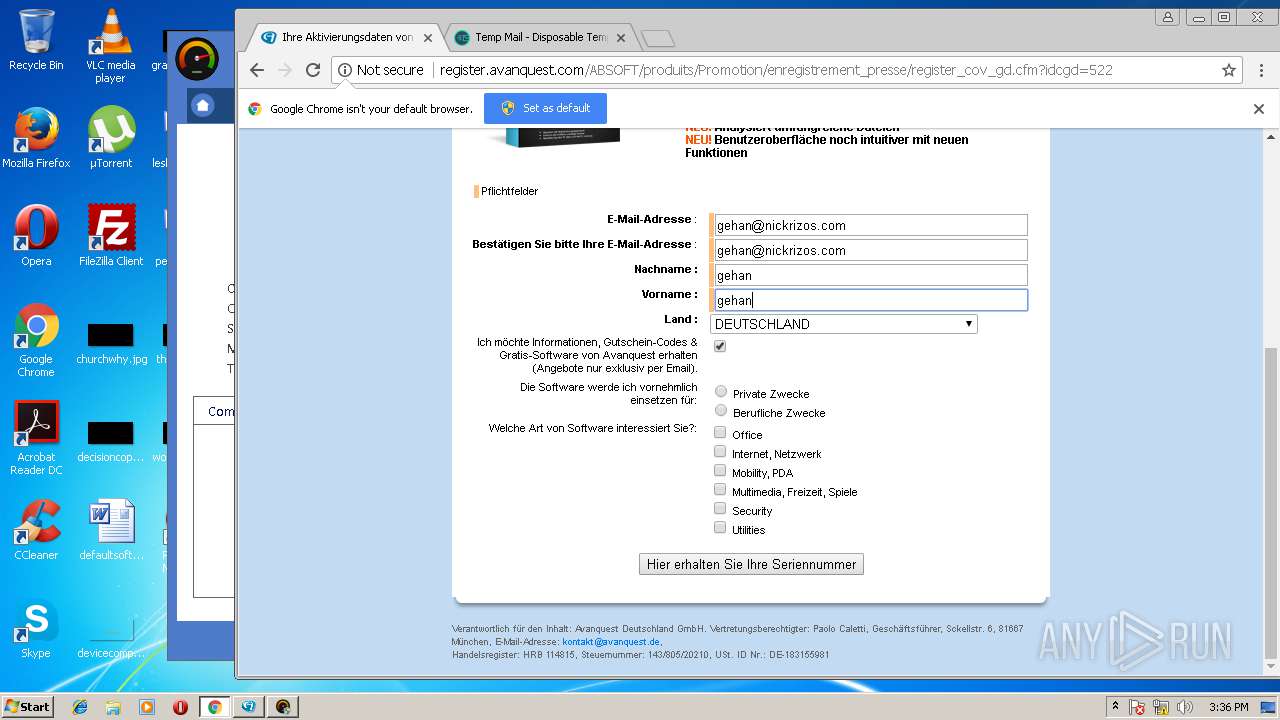Check the Mobility, PDA checkbox
Viewport: 1280px width, 720px height.
[x=720, y=470]
